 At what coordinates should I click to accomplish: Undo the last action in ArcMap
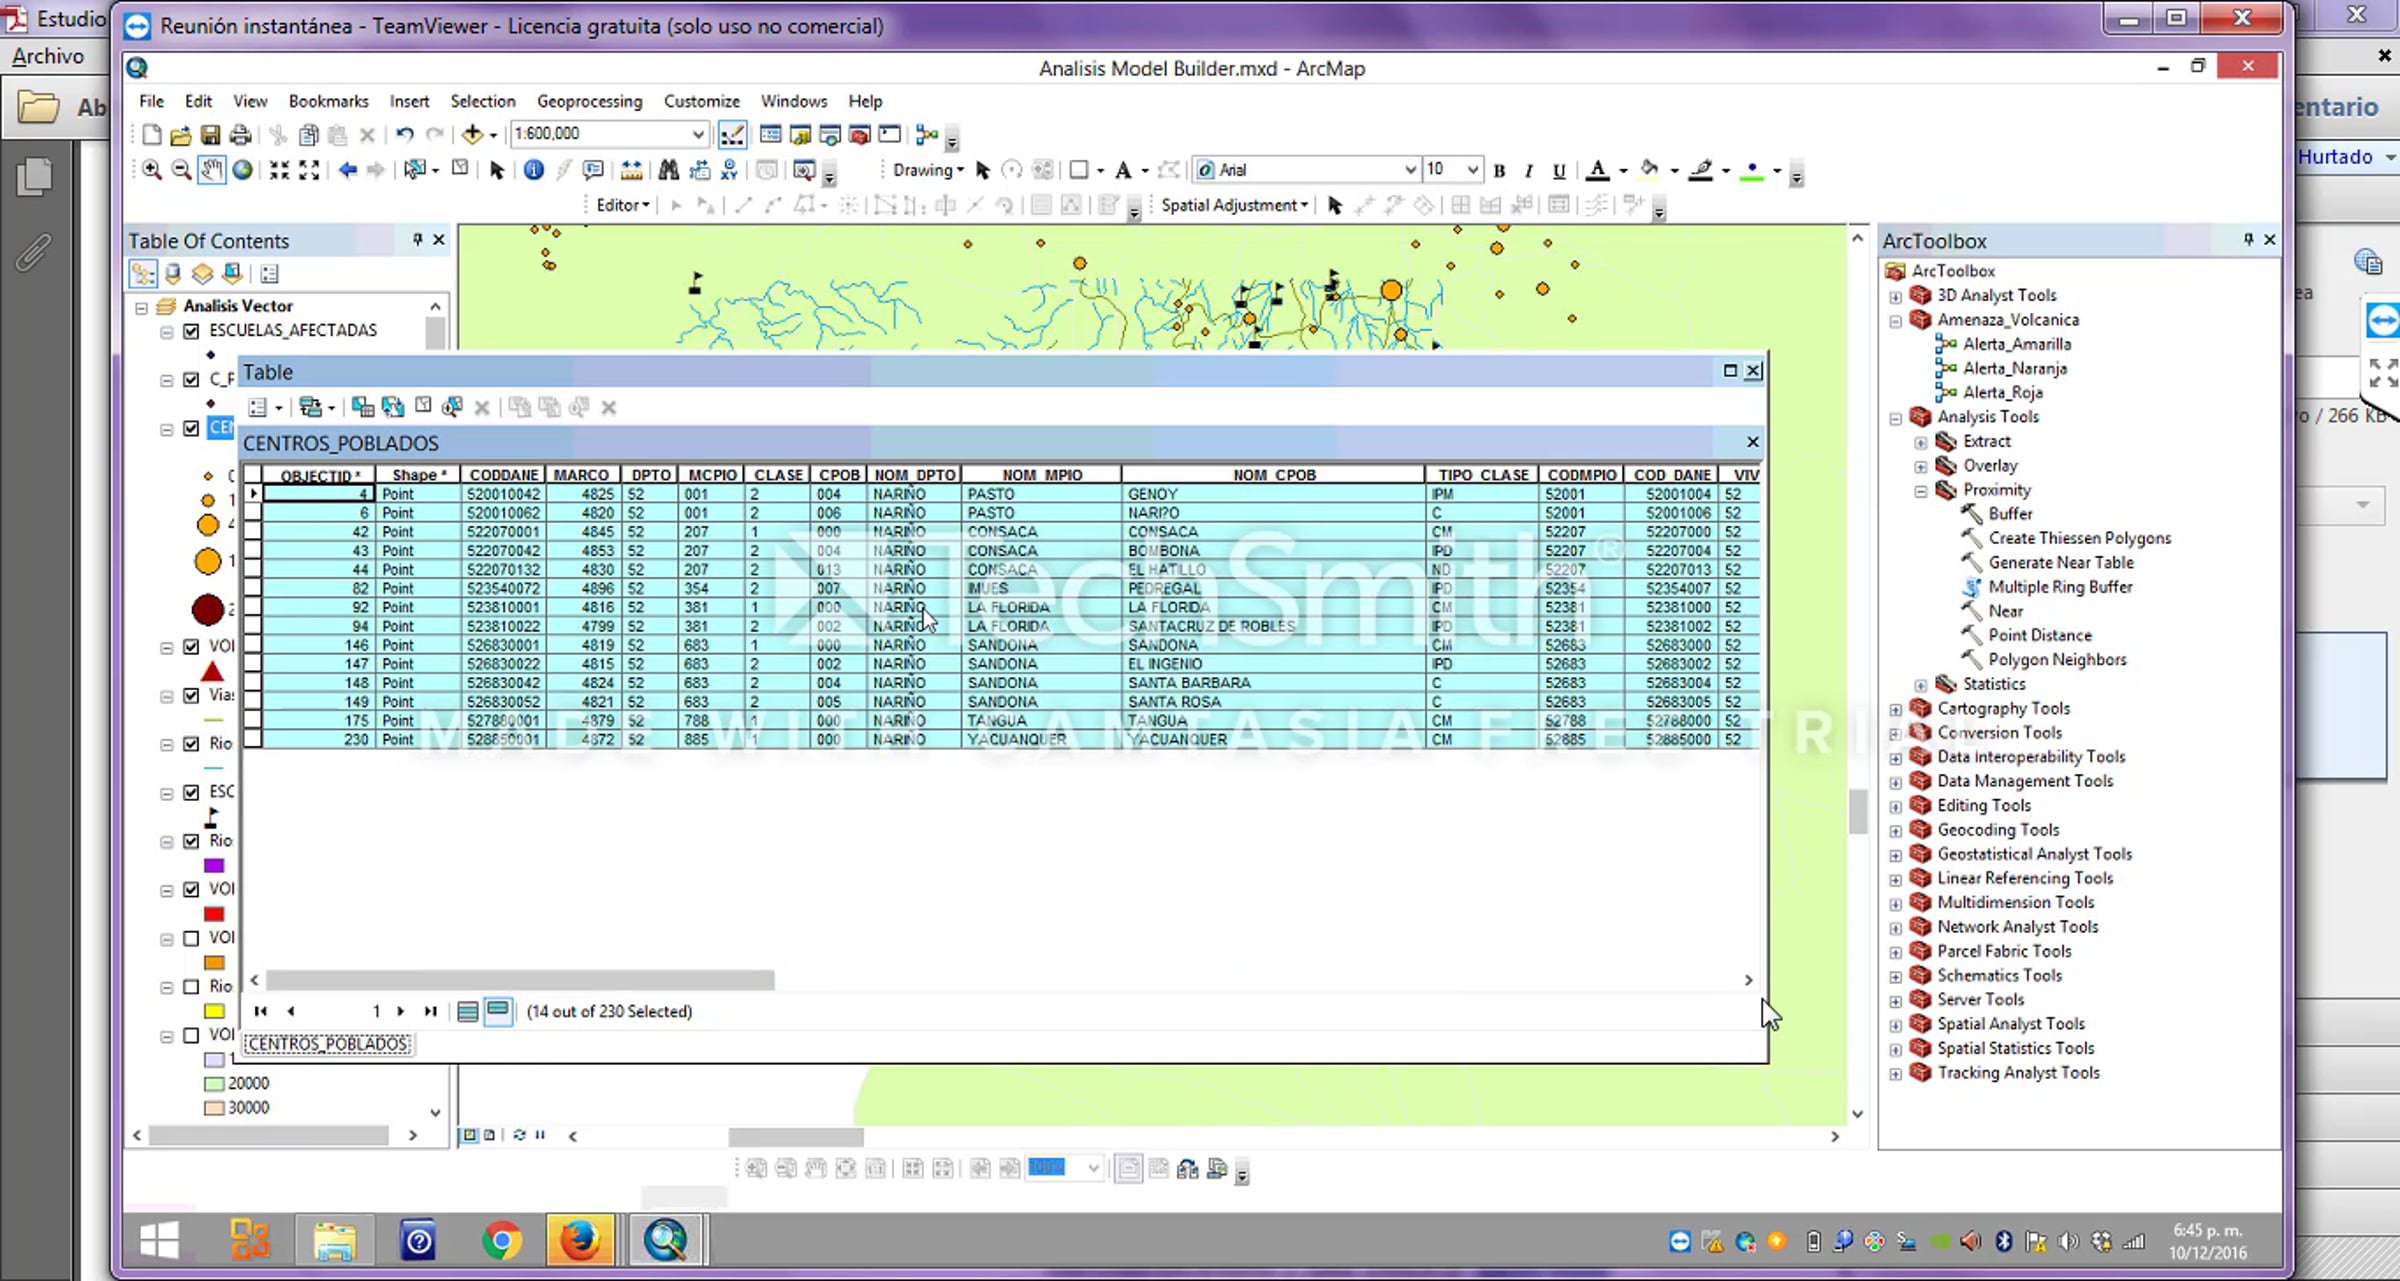click(x=404, y=135)
